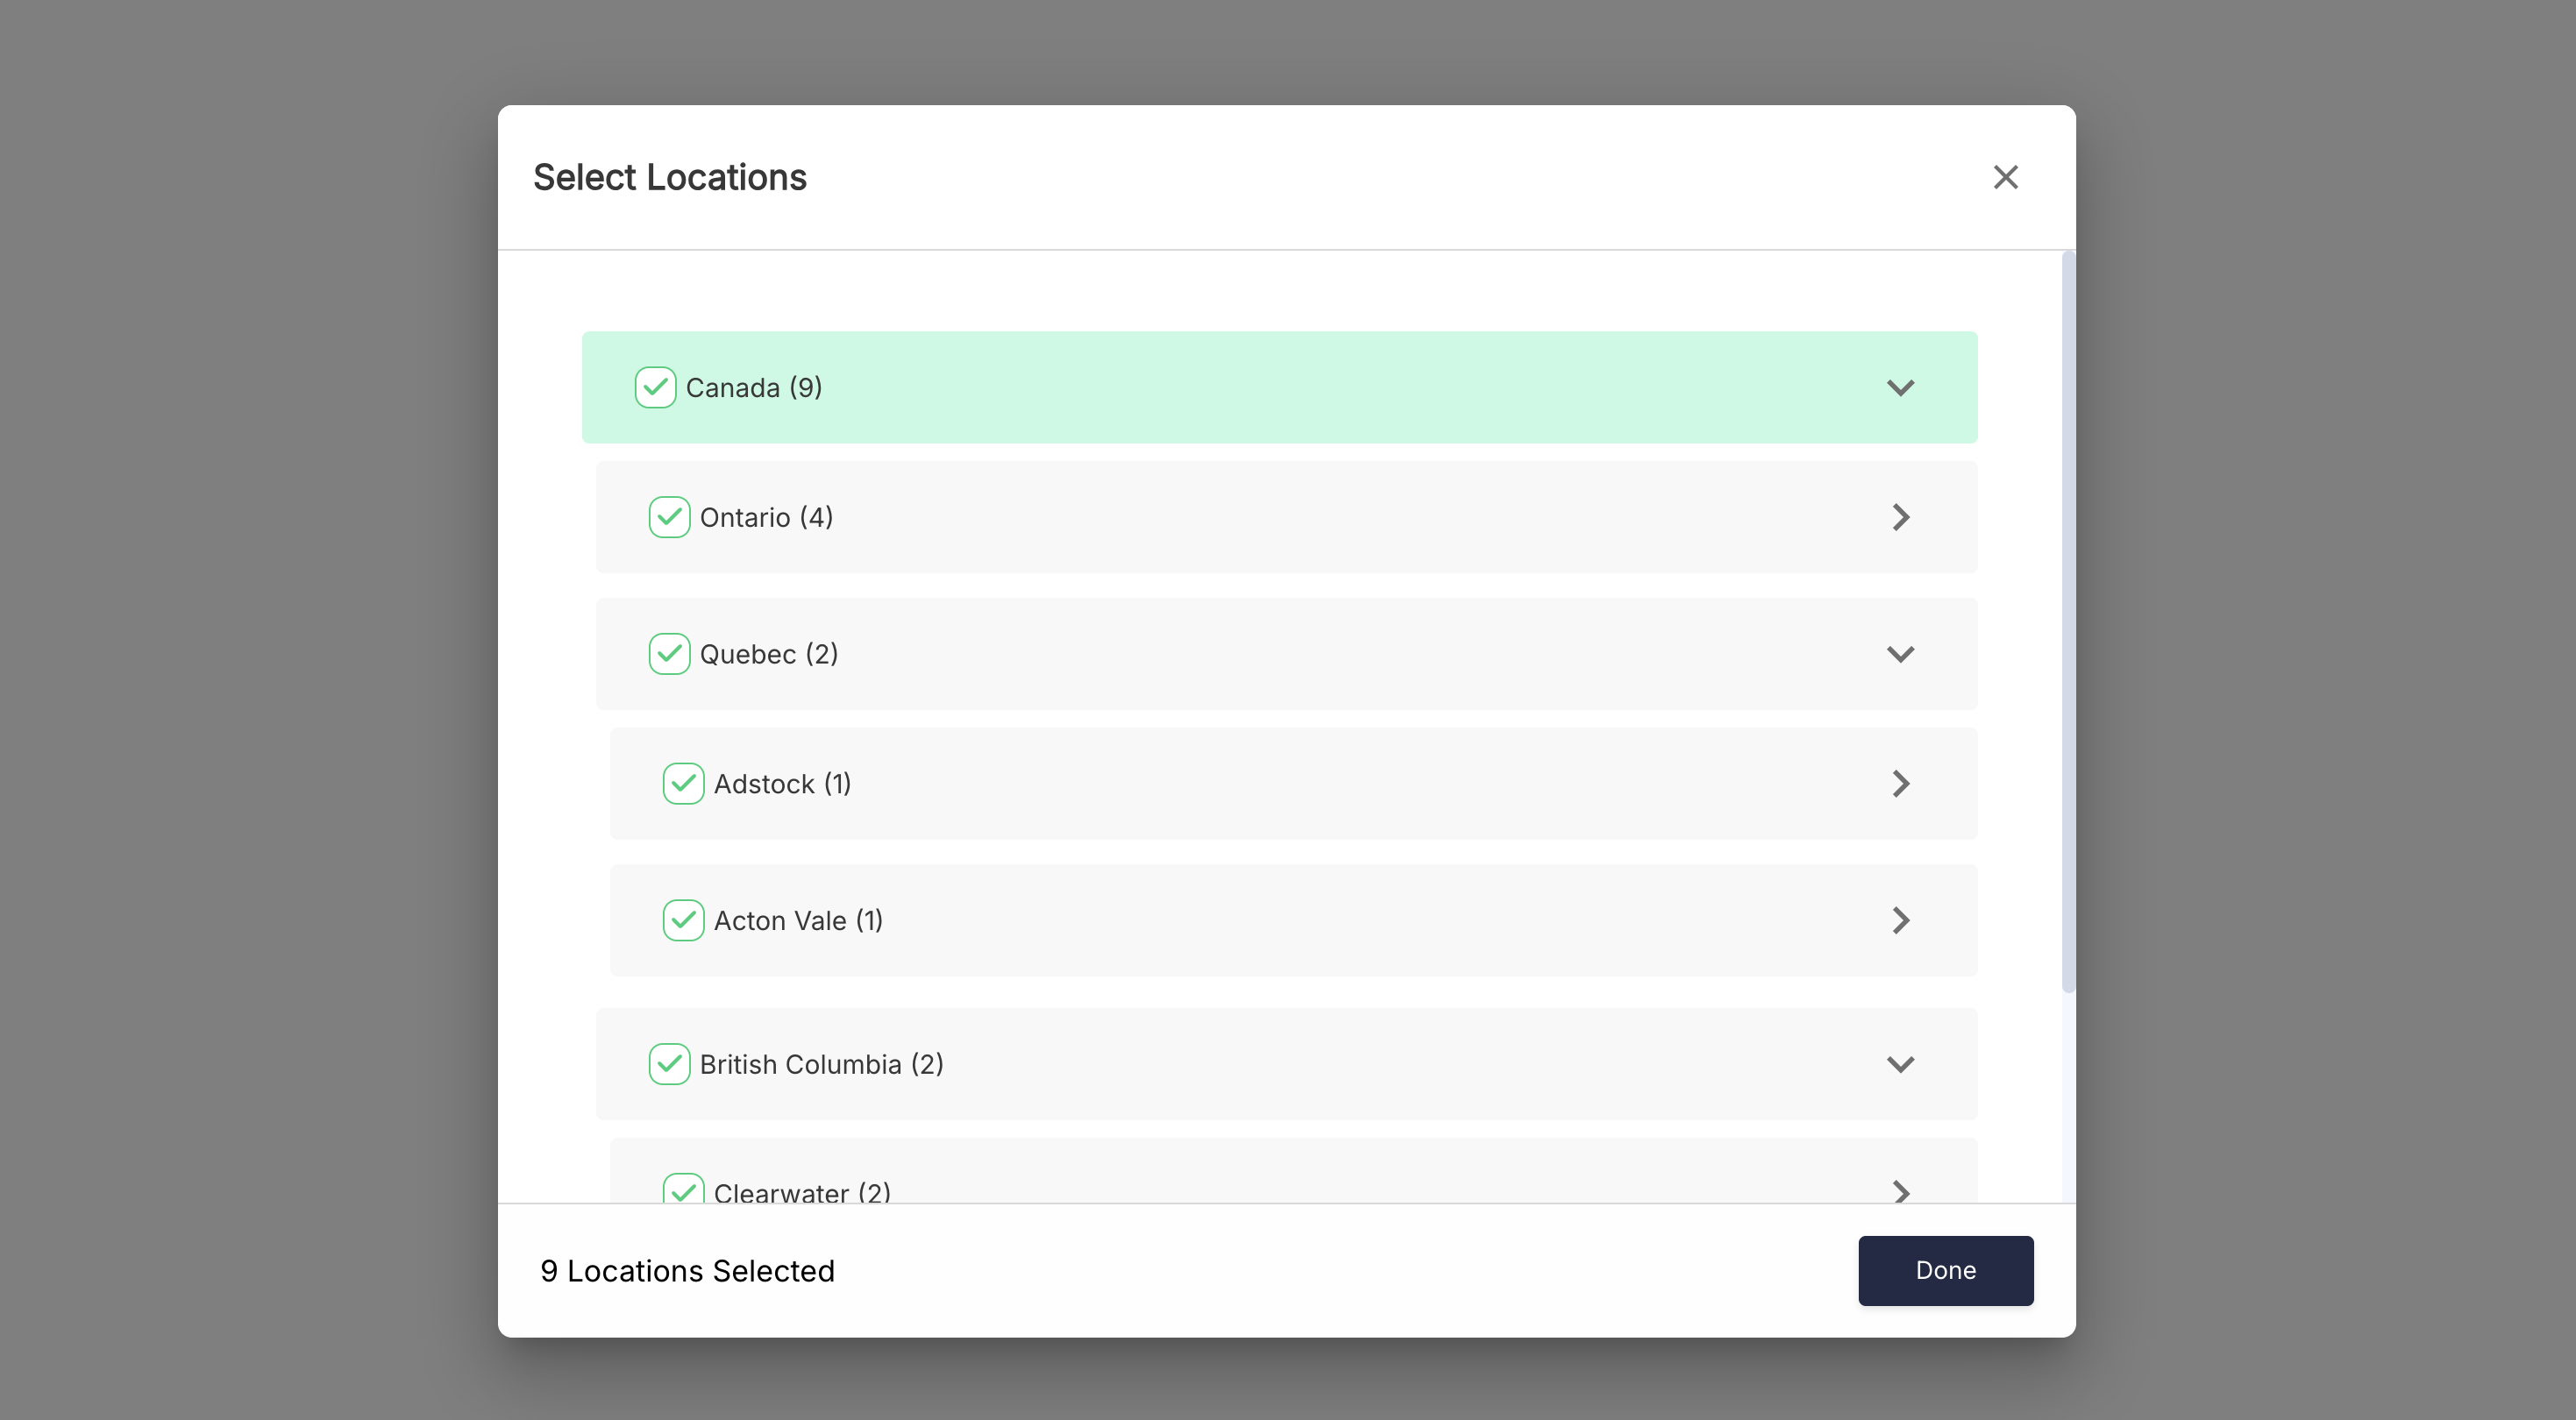Uncheck the Adstock checkbox
This screenshot has width=2576, height=1420.
683,784
